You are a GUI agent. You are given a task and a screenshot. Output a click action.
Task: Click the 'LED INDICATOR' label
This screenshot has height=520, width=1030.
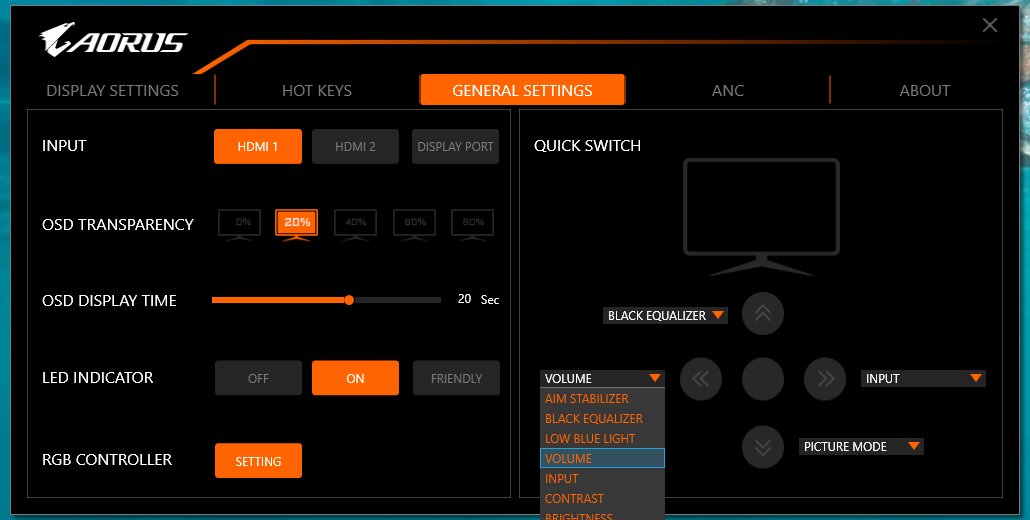tap(97, 378)
